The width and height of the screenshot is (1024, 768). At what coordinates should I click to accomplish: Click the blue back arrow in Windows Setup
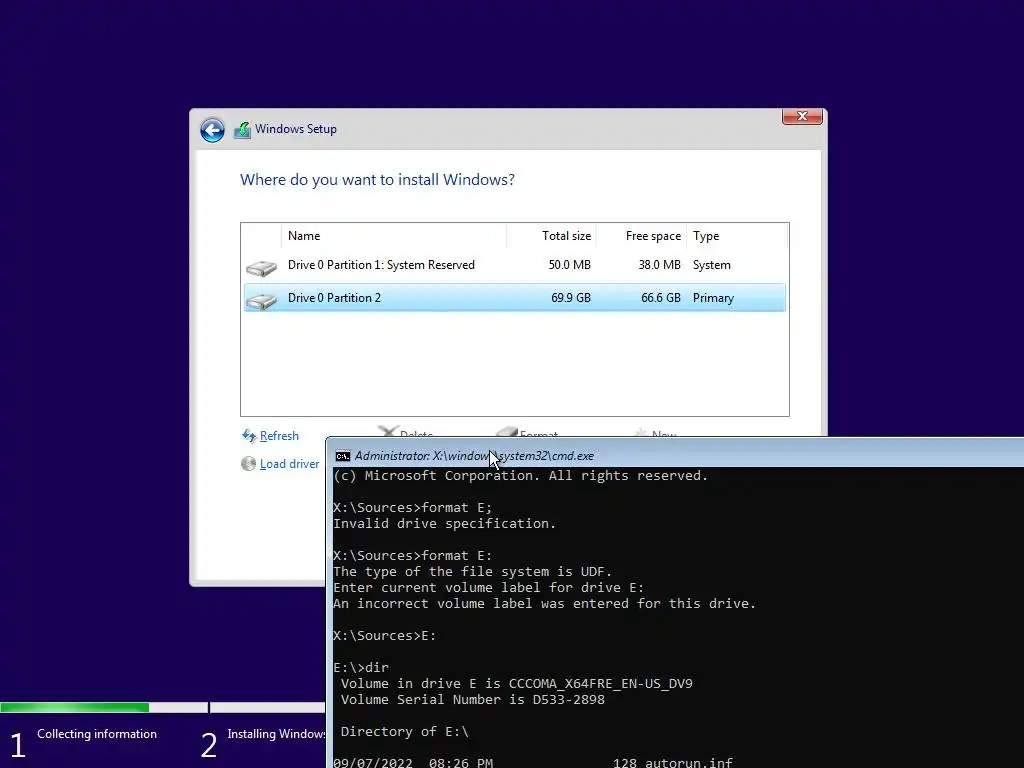pyautogui.click(x=212, y=130)
